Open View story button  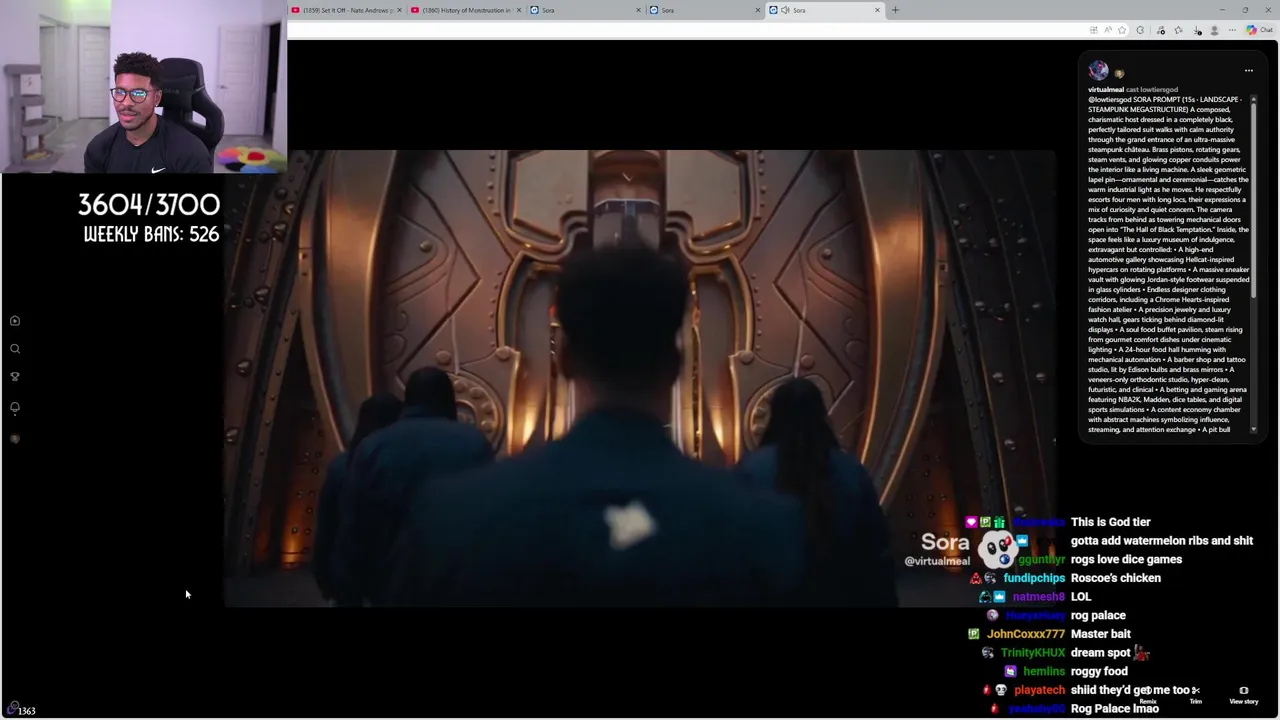pos(1244,695)
